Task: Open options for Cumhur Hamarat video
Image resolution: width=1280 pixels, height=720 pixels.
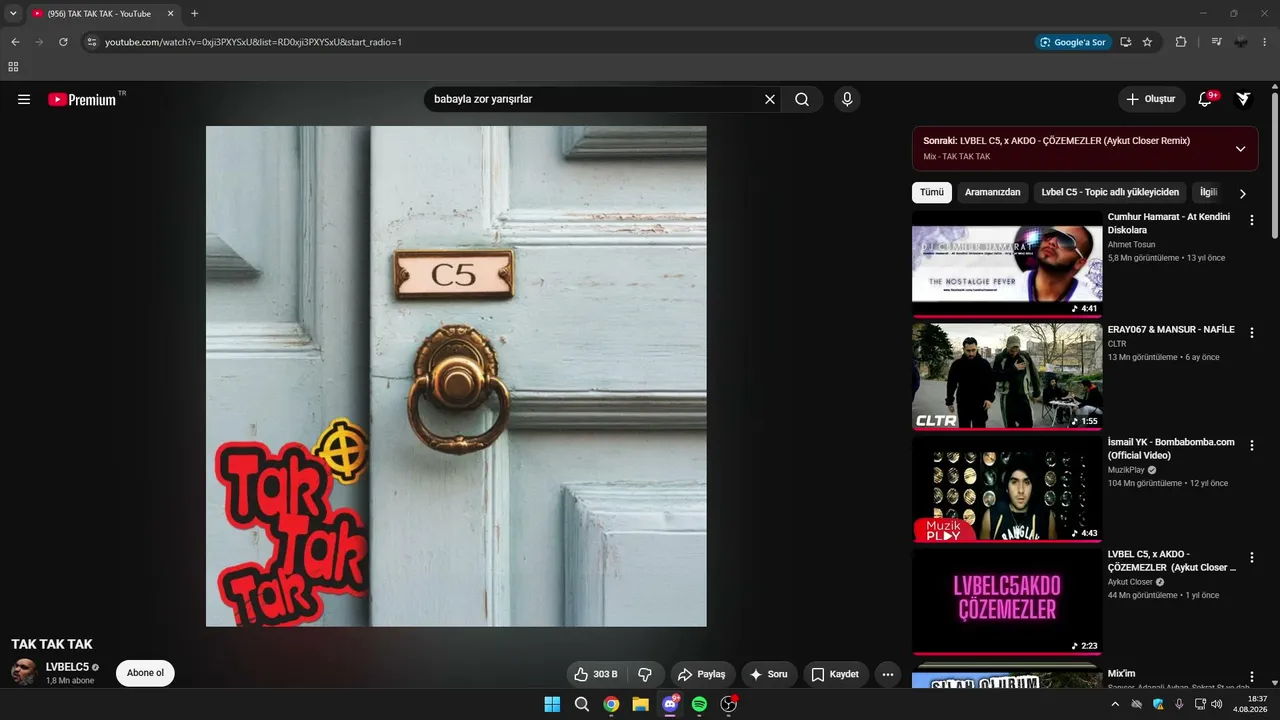Action: click(x=1251, y=220)
